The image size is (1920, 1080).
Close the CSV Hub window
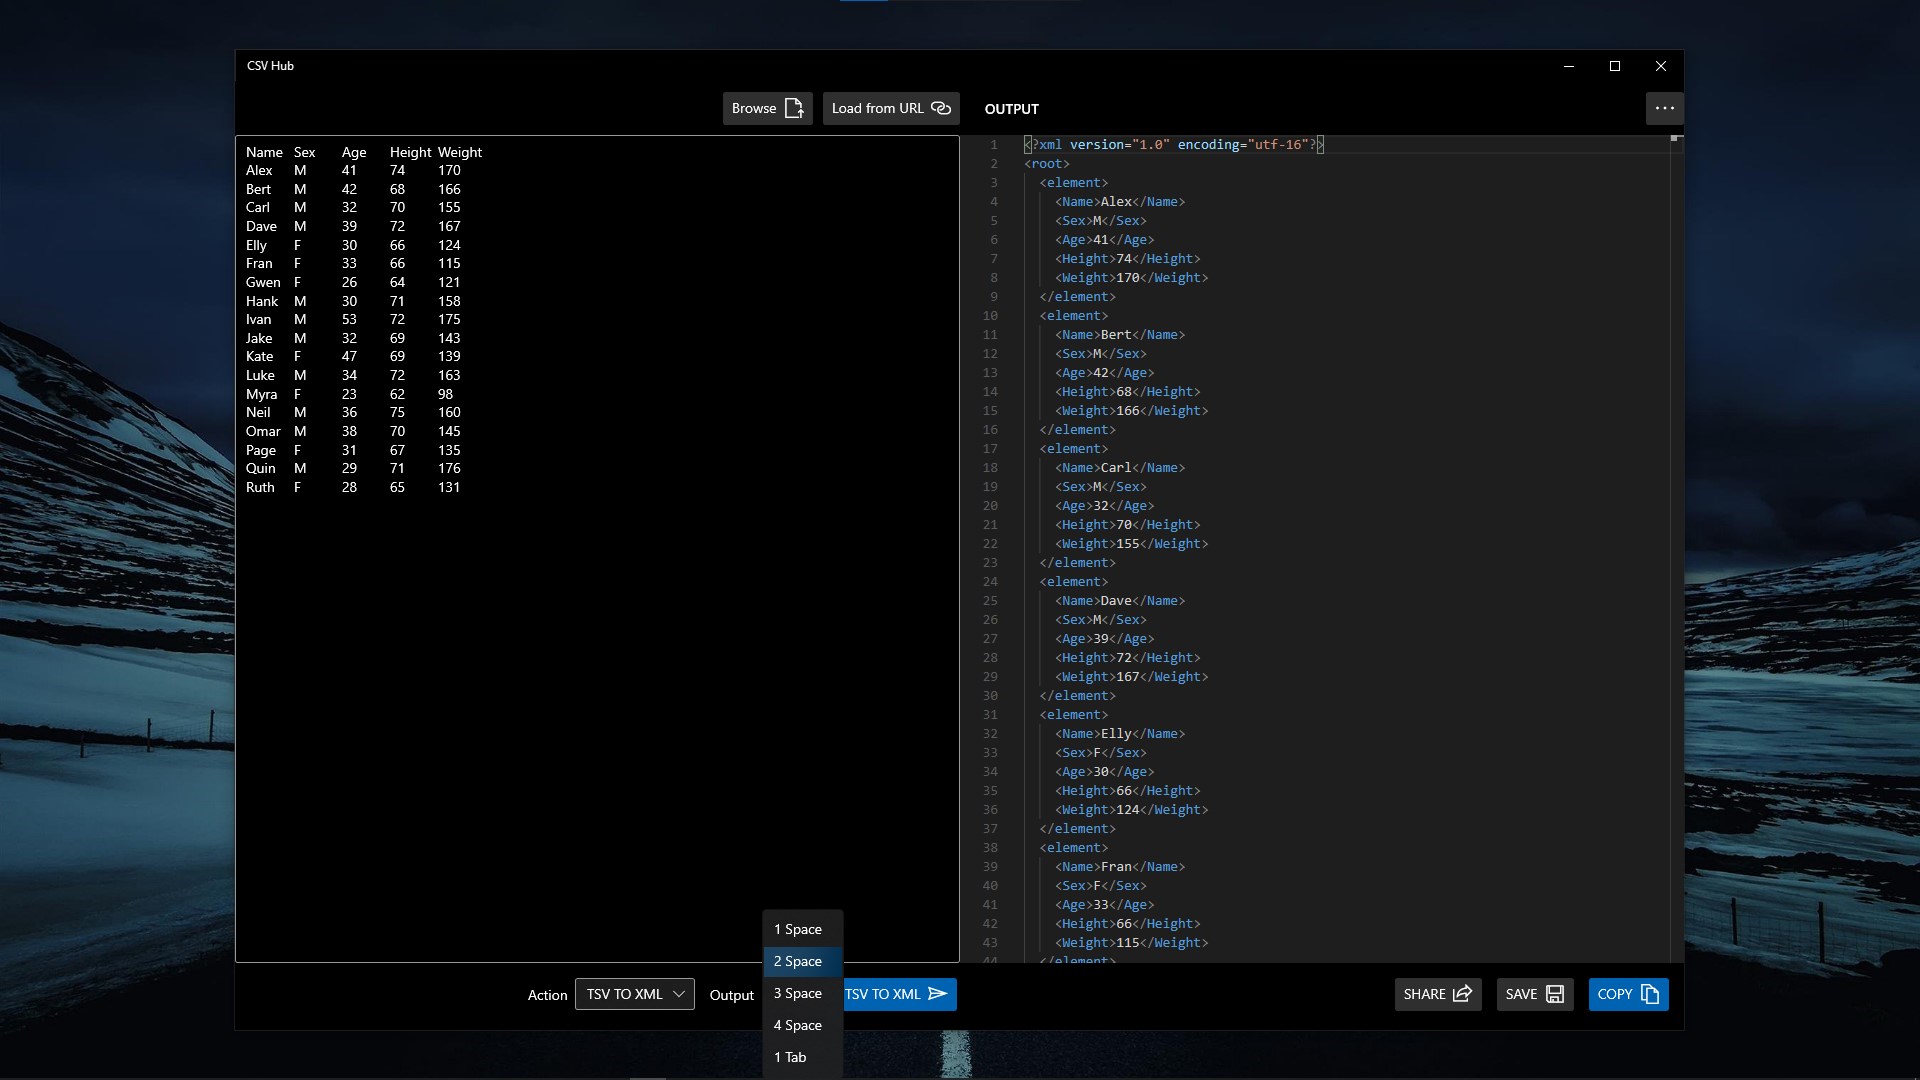[1661, 66]
